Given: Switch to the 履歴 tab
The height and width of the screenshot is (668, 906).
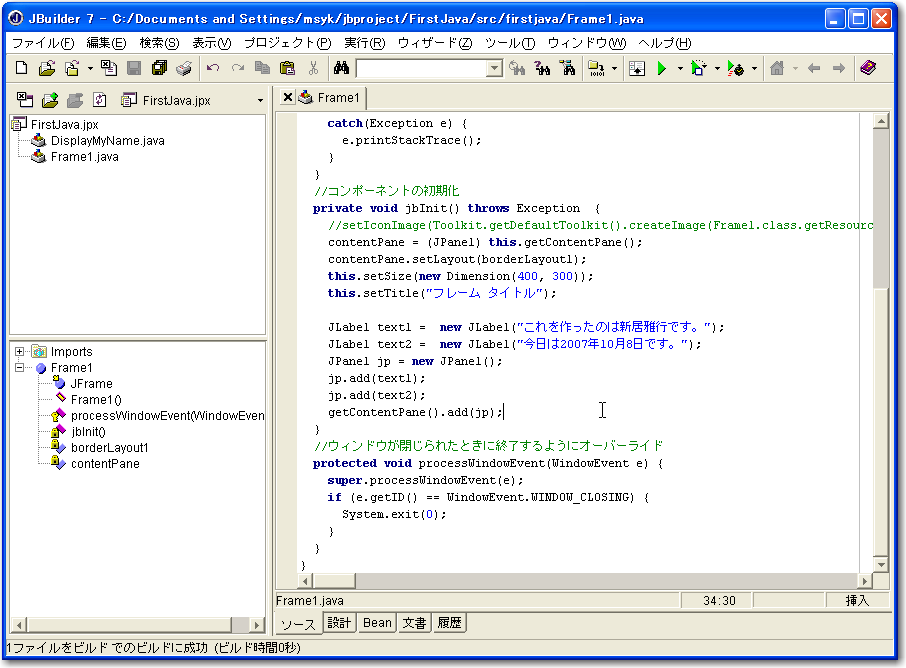Looking at the screenshot, I should pyautogui.click(x=449, y=623).
